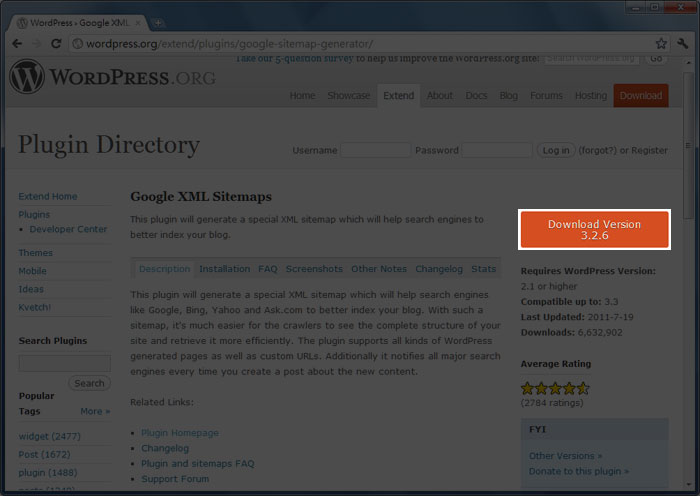This screenshot has width=700, height=496.
Task: Open the Blog nav item
Action: click(508, 96)
